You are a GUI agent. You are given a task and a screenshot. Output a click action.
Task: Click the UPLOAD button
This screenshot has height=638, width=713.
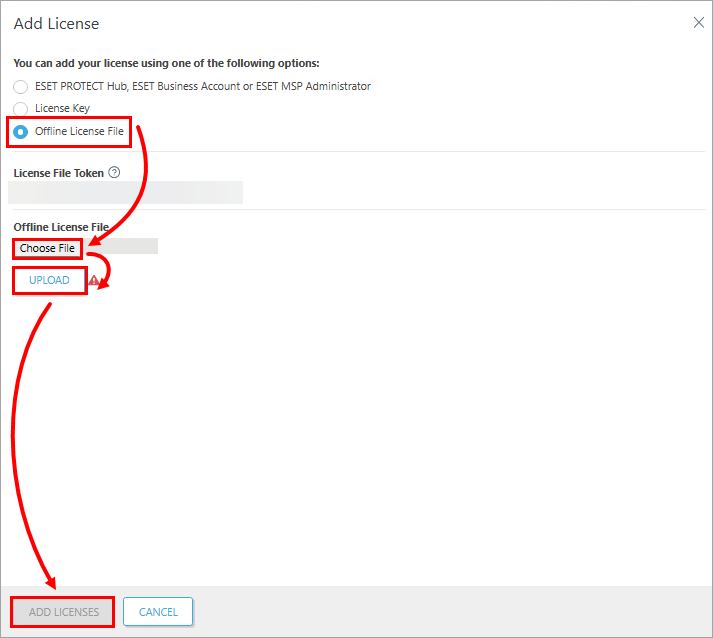point(49,280)
